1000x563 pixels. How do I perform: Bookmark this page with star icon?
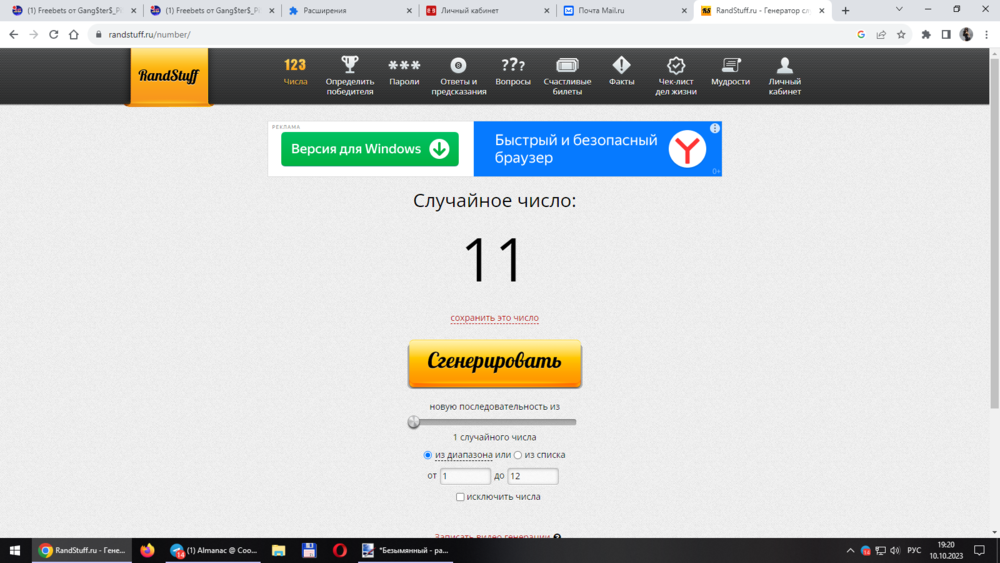901,34
